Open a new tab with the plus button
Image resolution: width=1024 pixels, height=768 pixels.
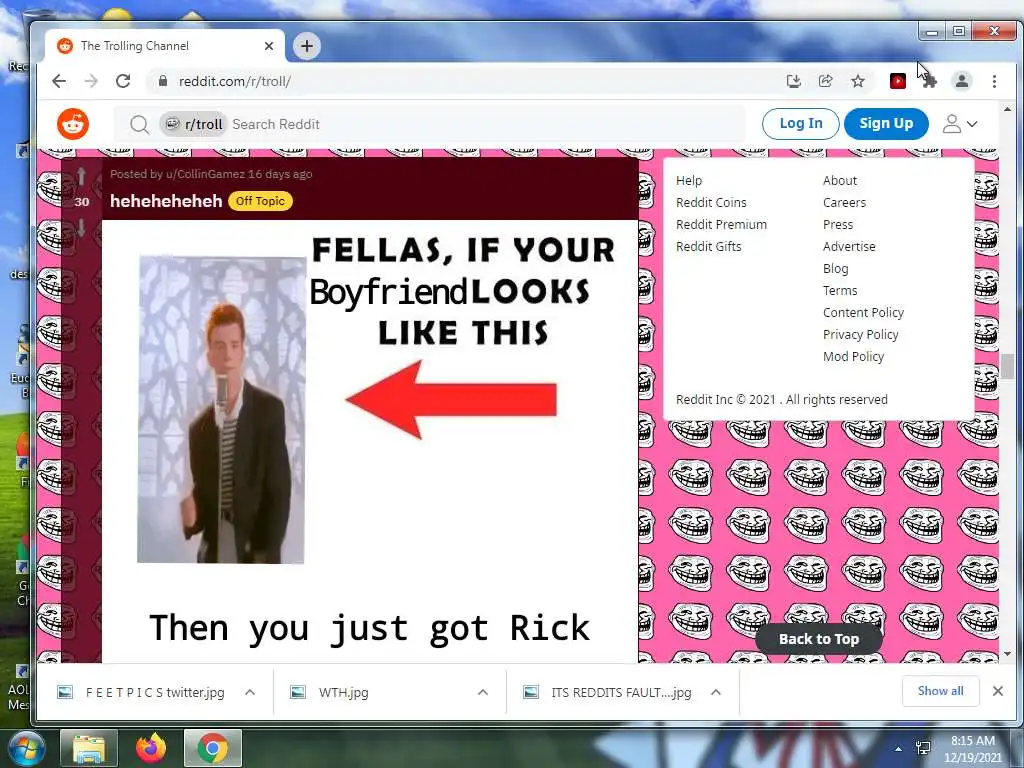(x=306, y=46)
